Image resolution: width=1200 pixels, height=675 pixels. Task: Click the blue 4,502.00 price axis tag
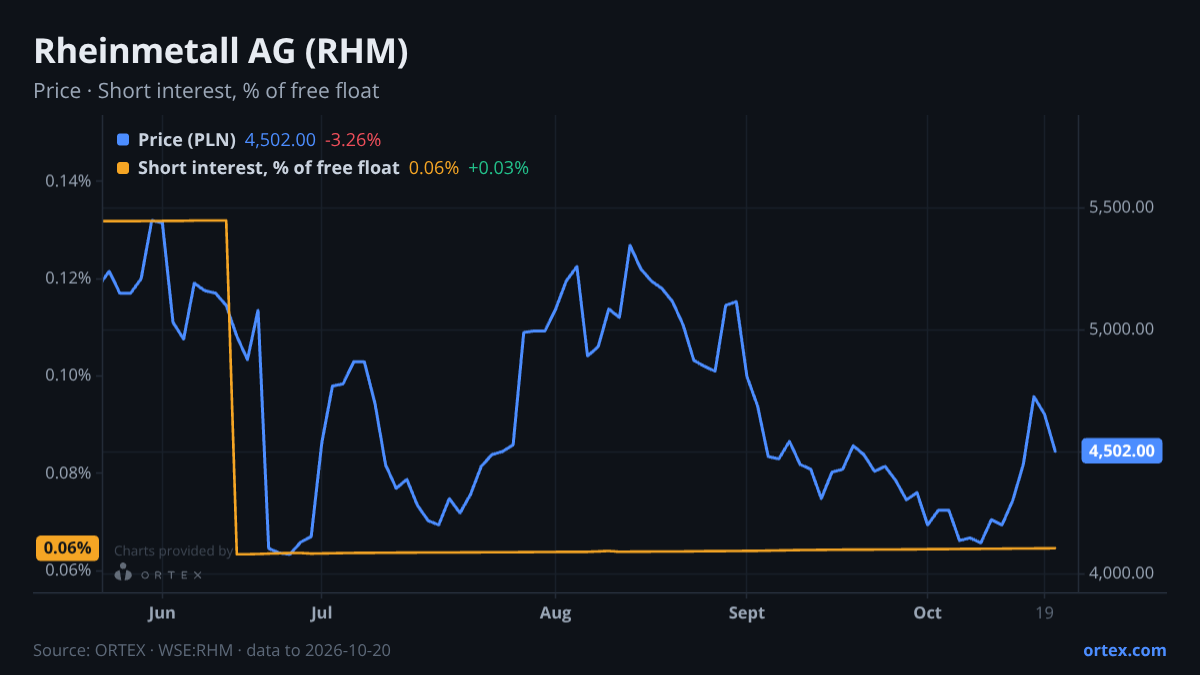click(1122, 451)
